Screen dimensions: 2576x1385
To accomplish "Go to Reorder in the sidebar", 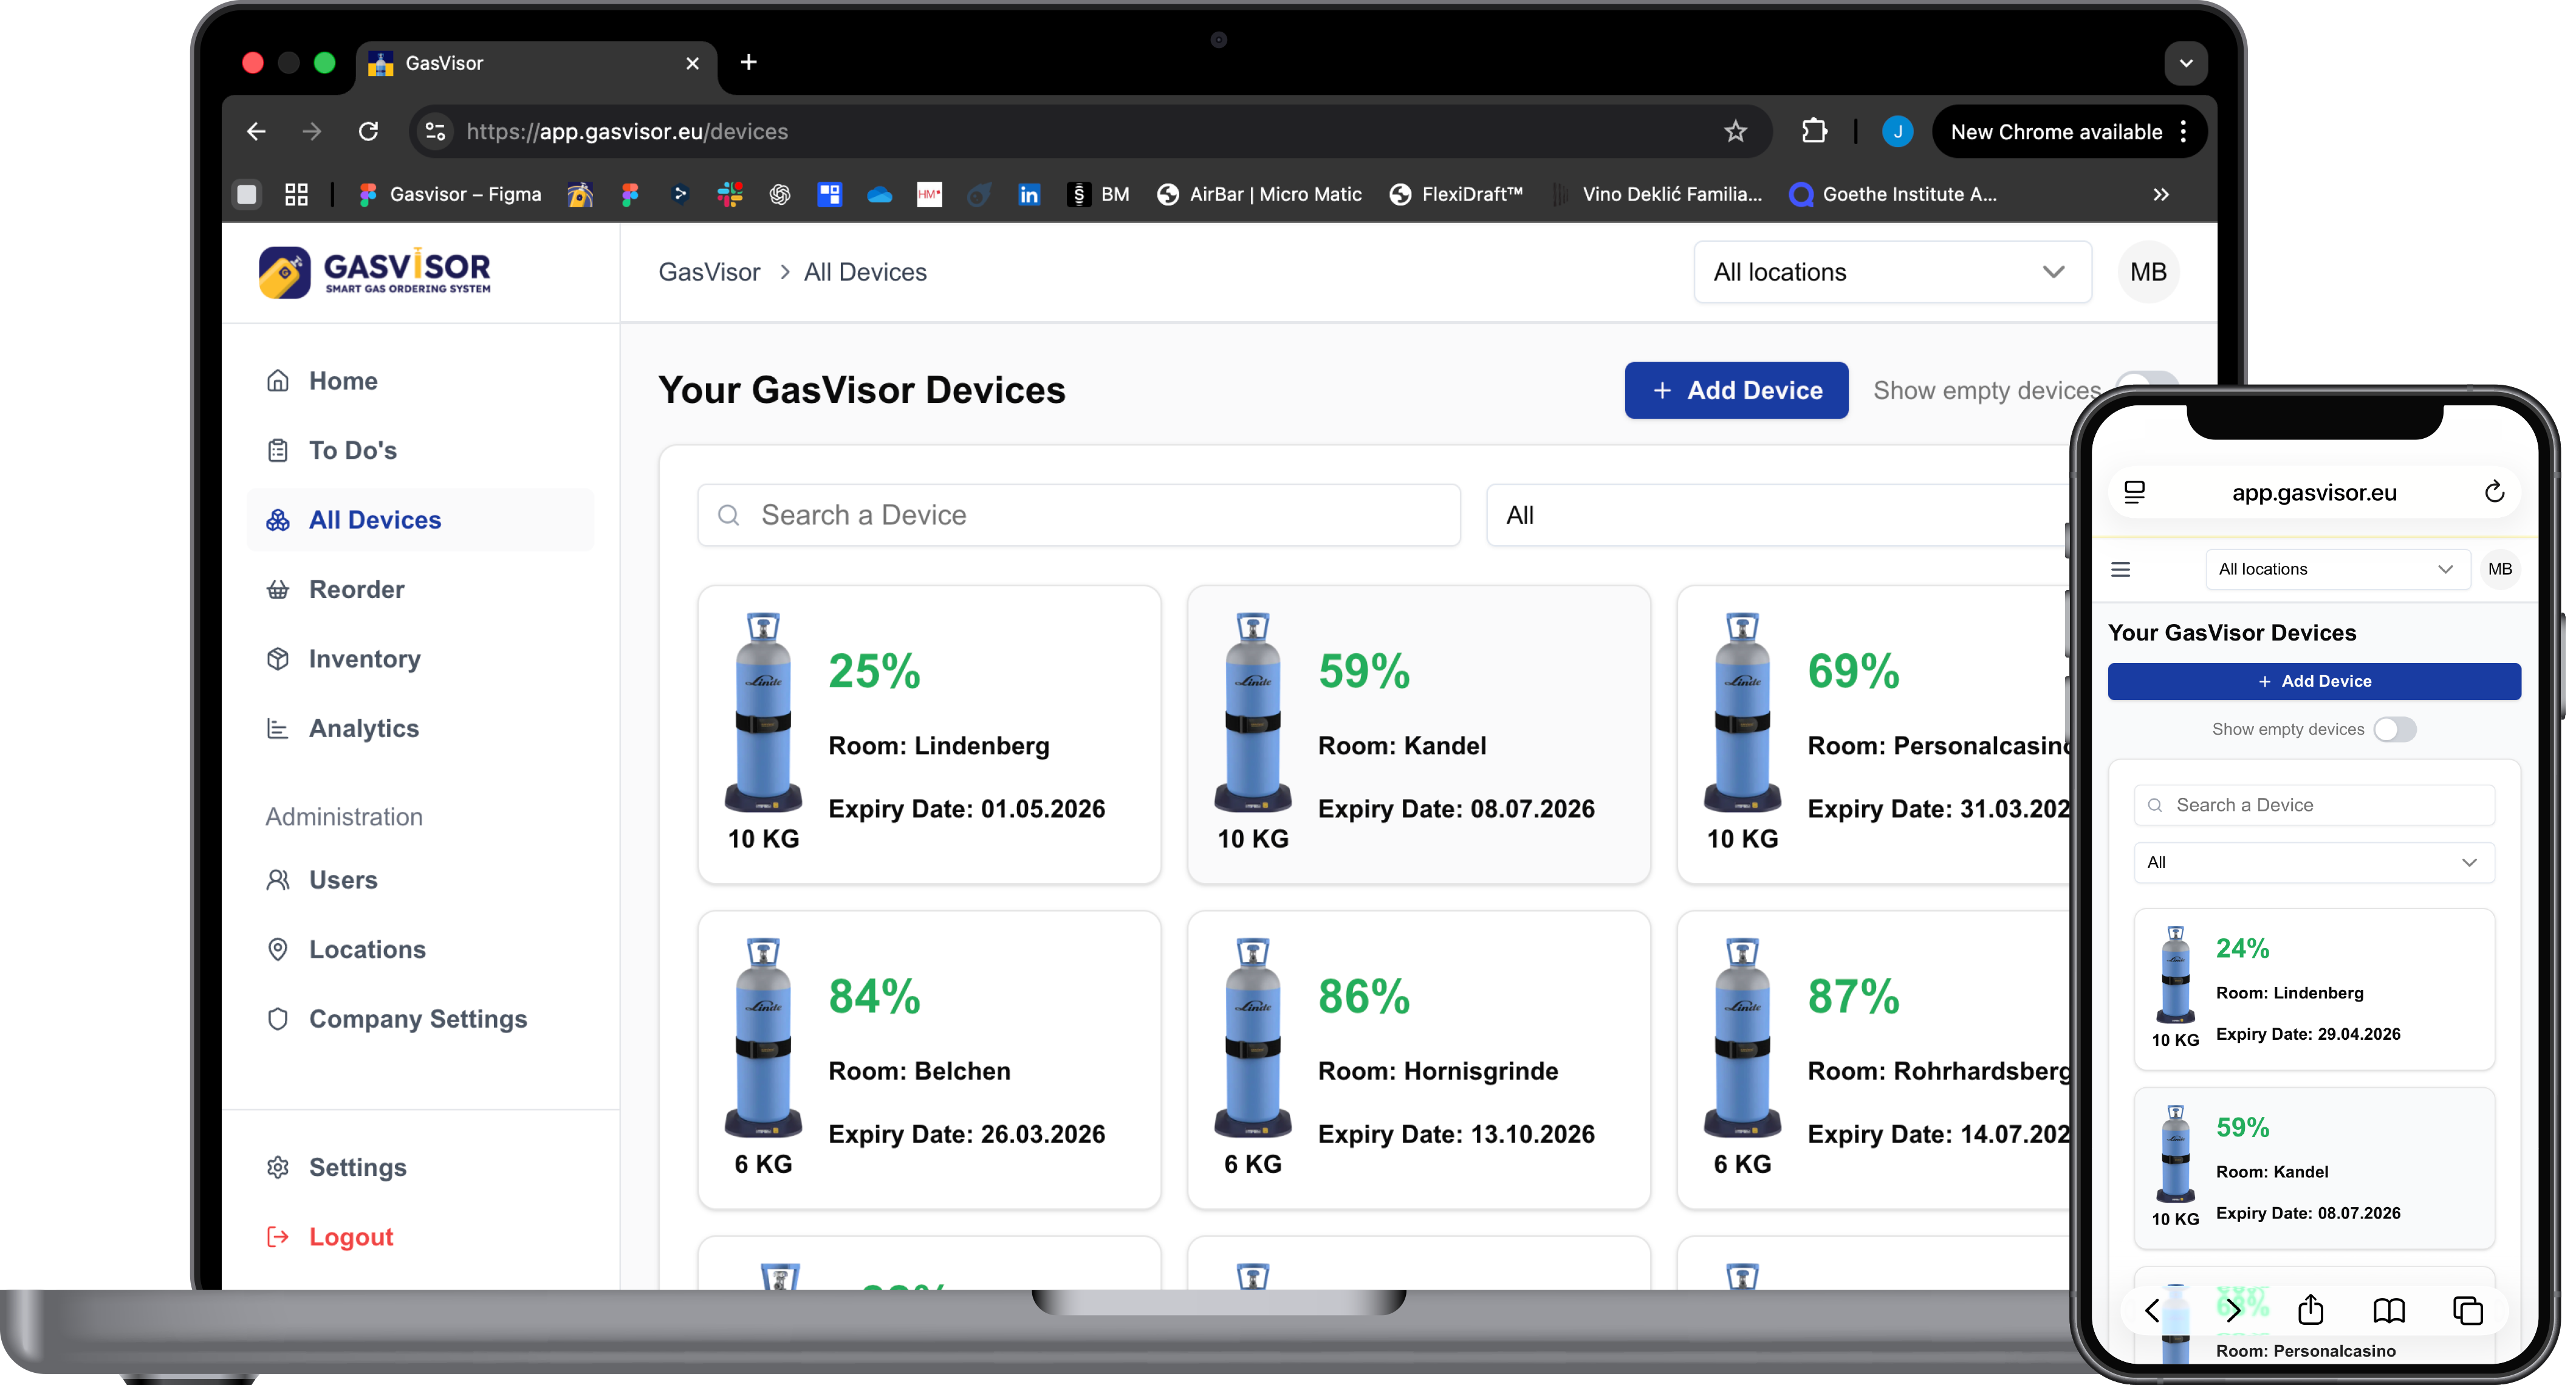I will pyautogui.click(x=356, y=590).
